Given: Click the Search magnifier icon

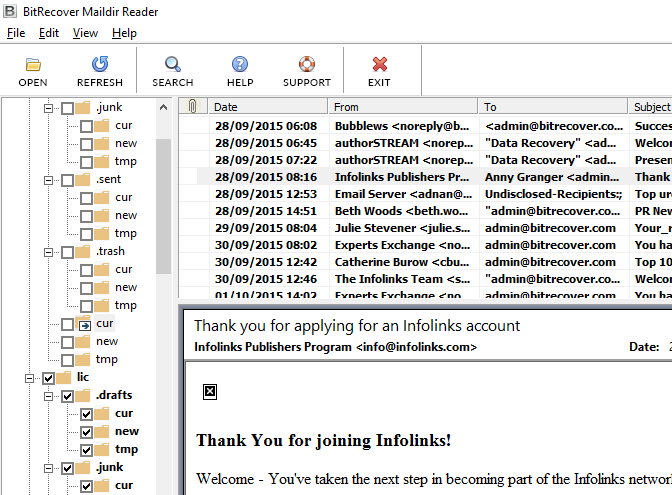Looking at the screenshot, I should [173, 64].
